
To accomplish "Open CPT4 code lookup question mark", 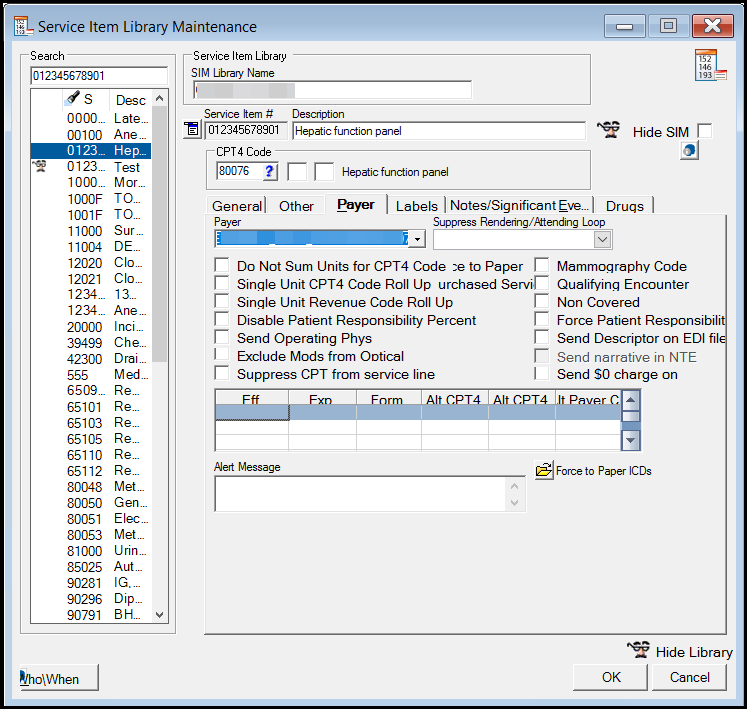I will (x=270, y=172).
